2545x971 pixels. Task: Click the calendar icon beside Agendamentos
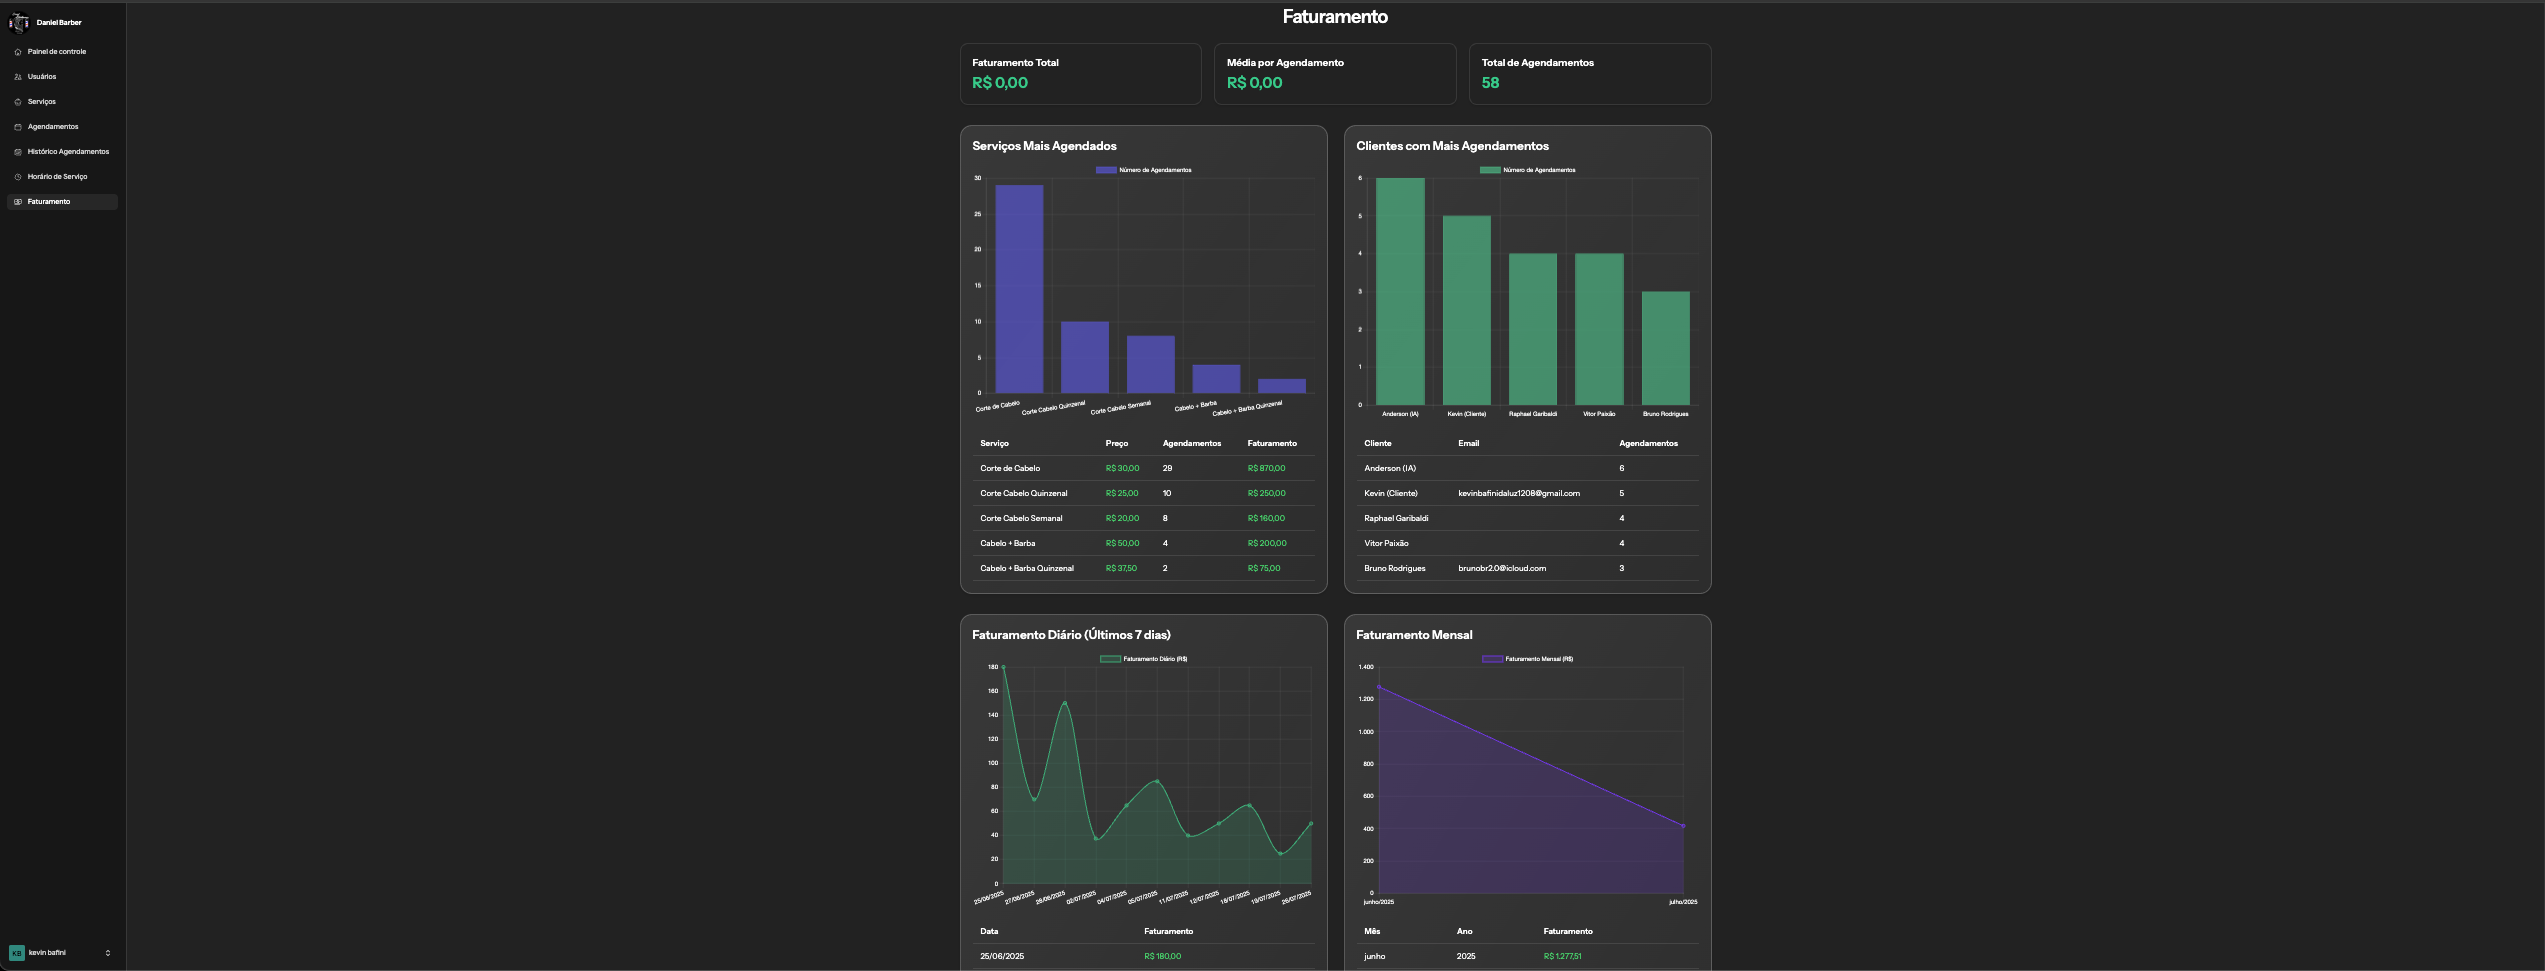pyautogui.click(x=18, y=127)
